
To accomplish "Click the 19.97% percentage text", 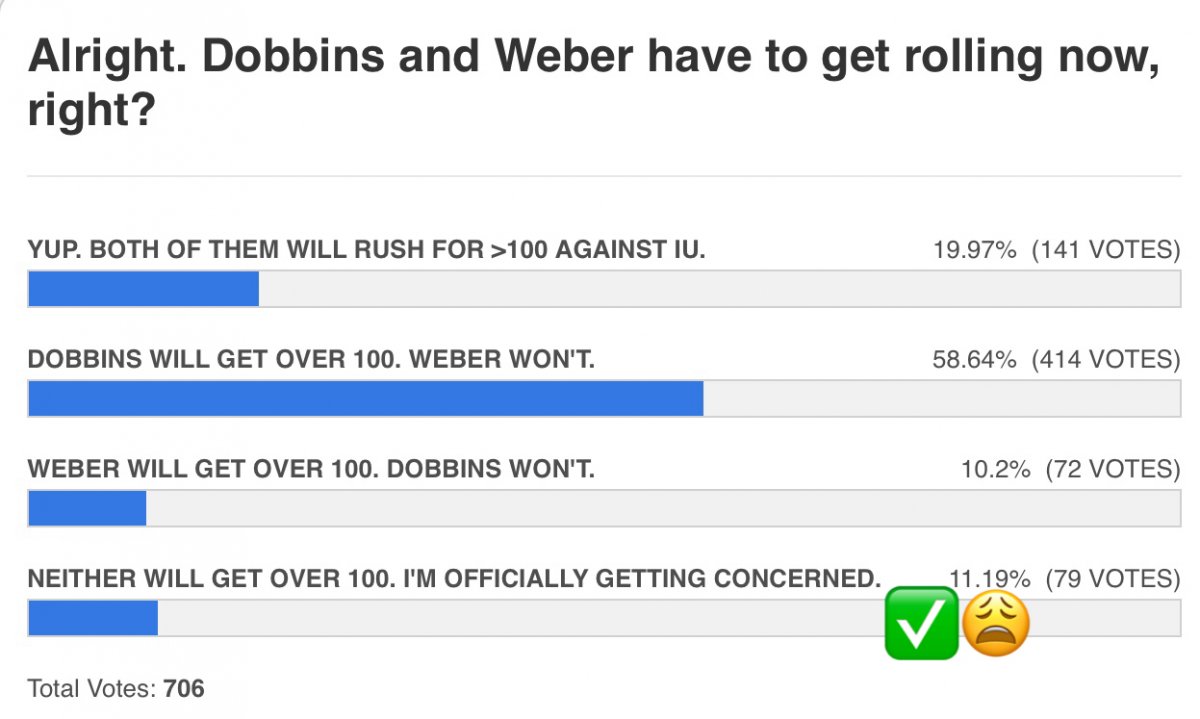I will pos(974,249).
